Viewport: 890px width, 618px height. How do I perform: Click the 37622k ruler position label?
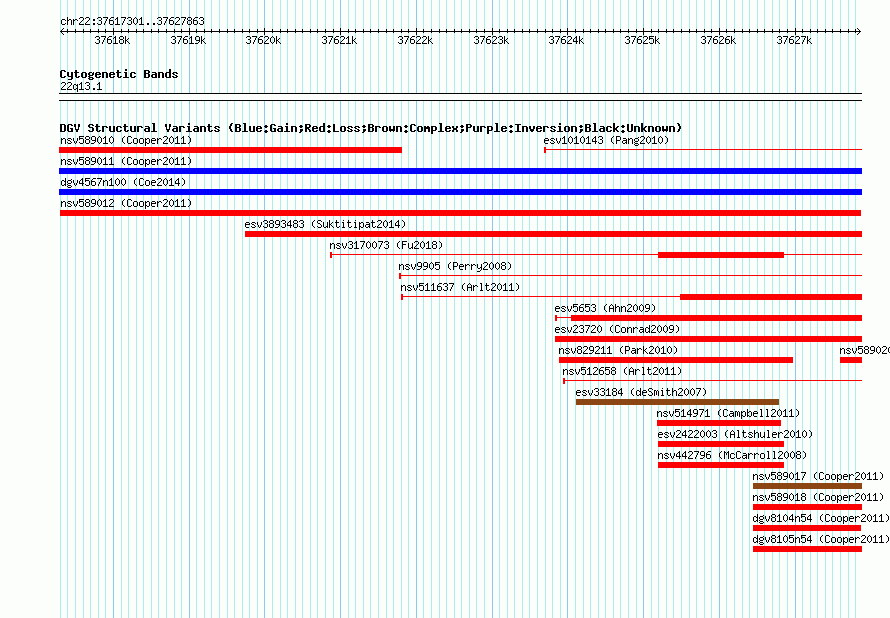pos(415,41)
